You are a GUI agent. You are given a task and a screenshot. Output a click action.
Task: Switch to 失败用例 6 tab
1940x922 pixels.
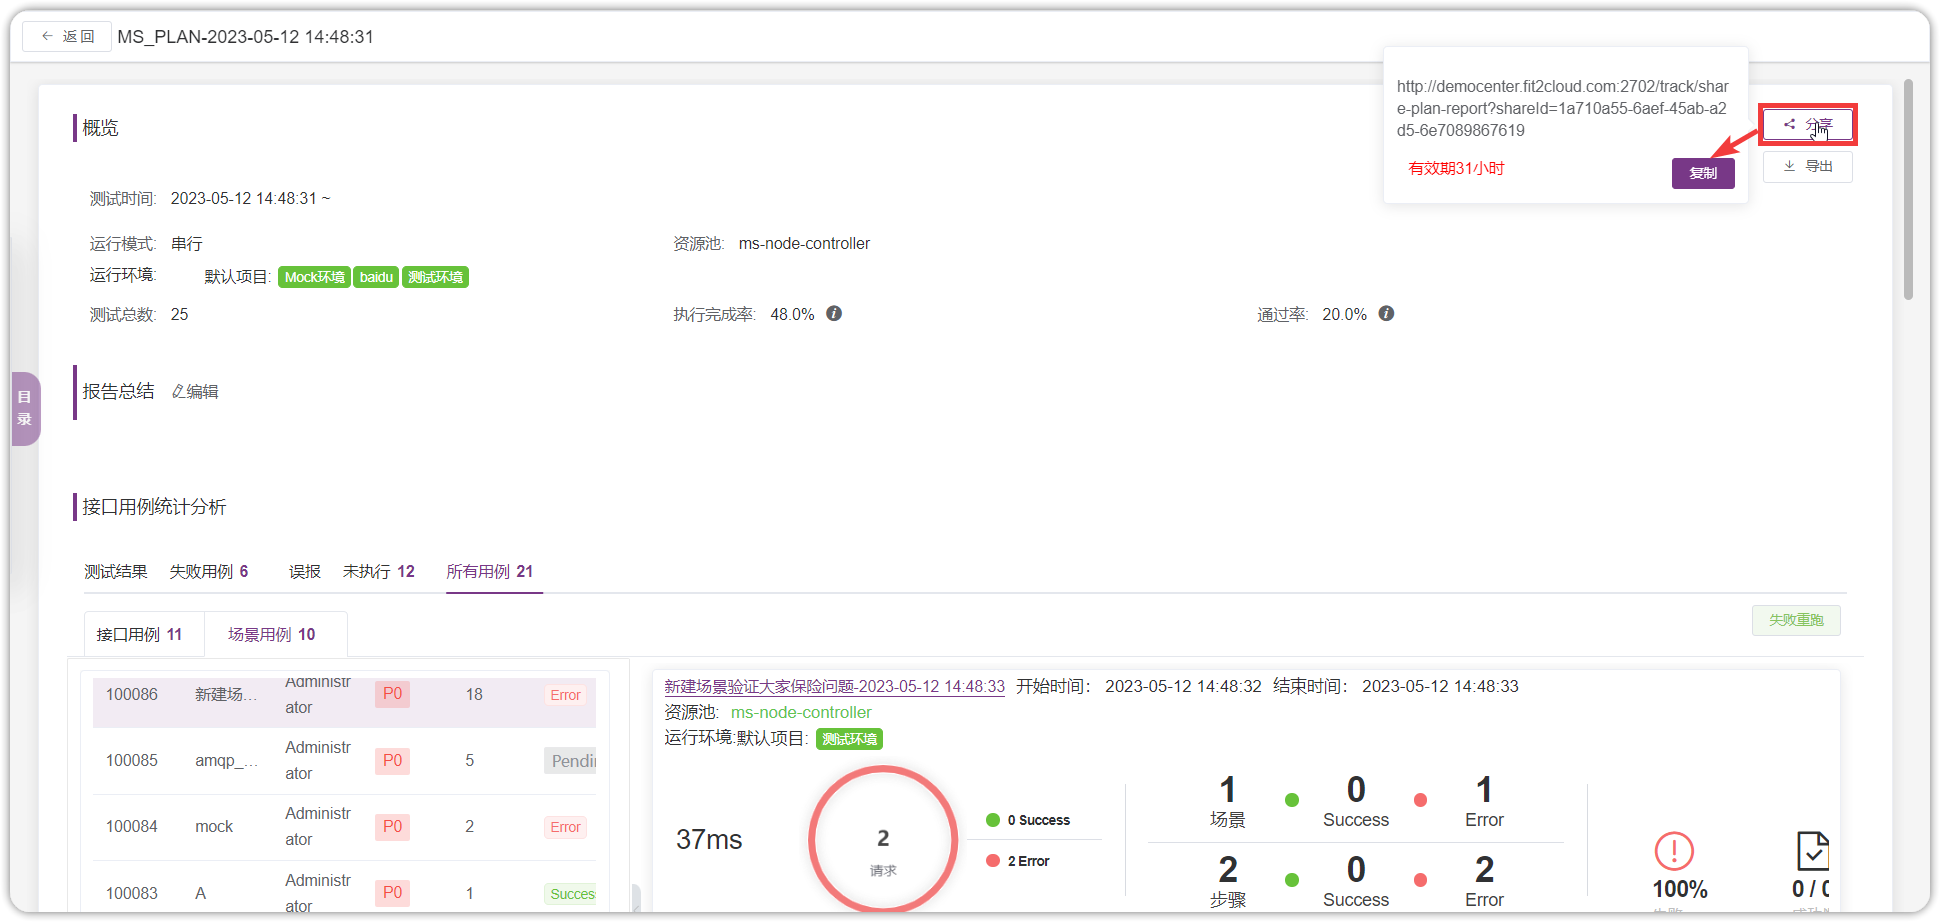tap(209, 572)
